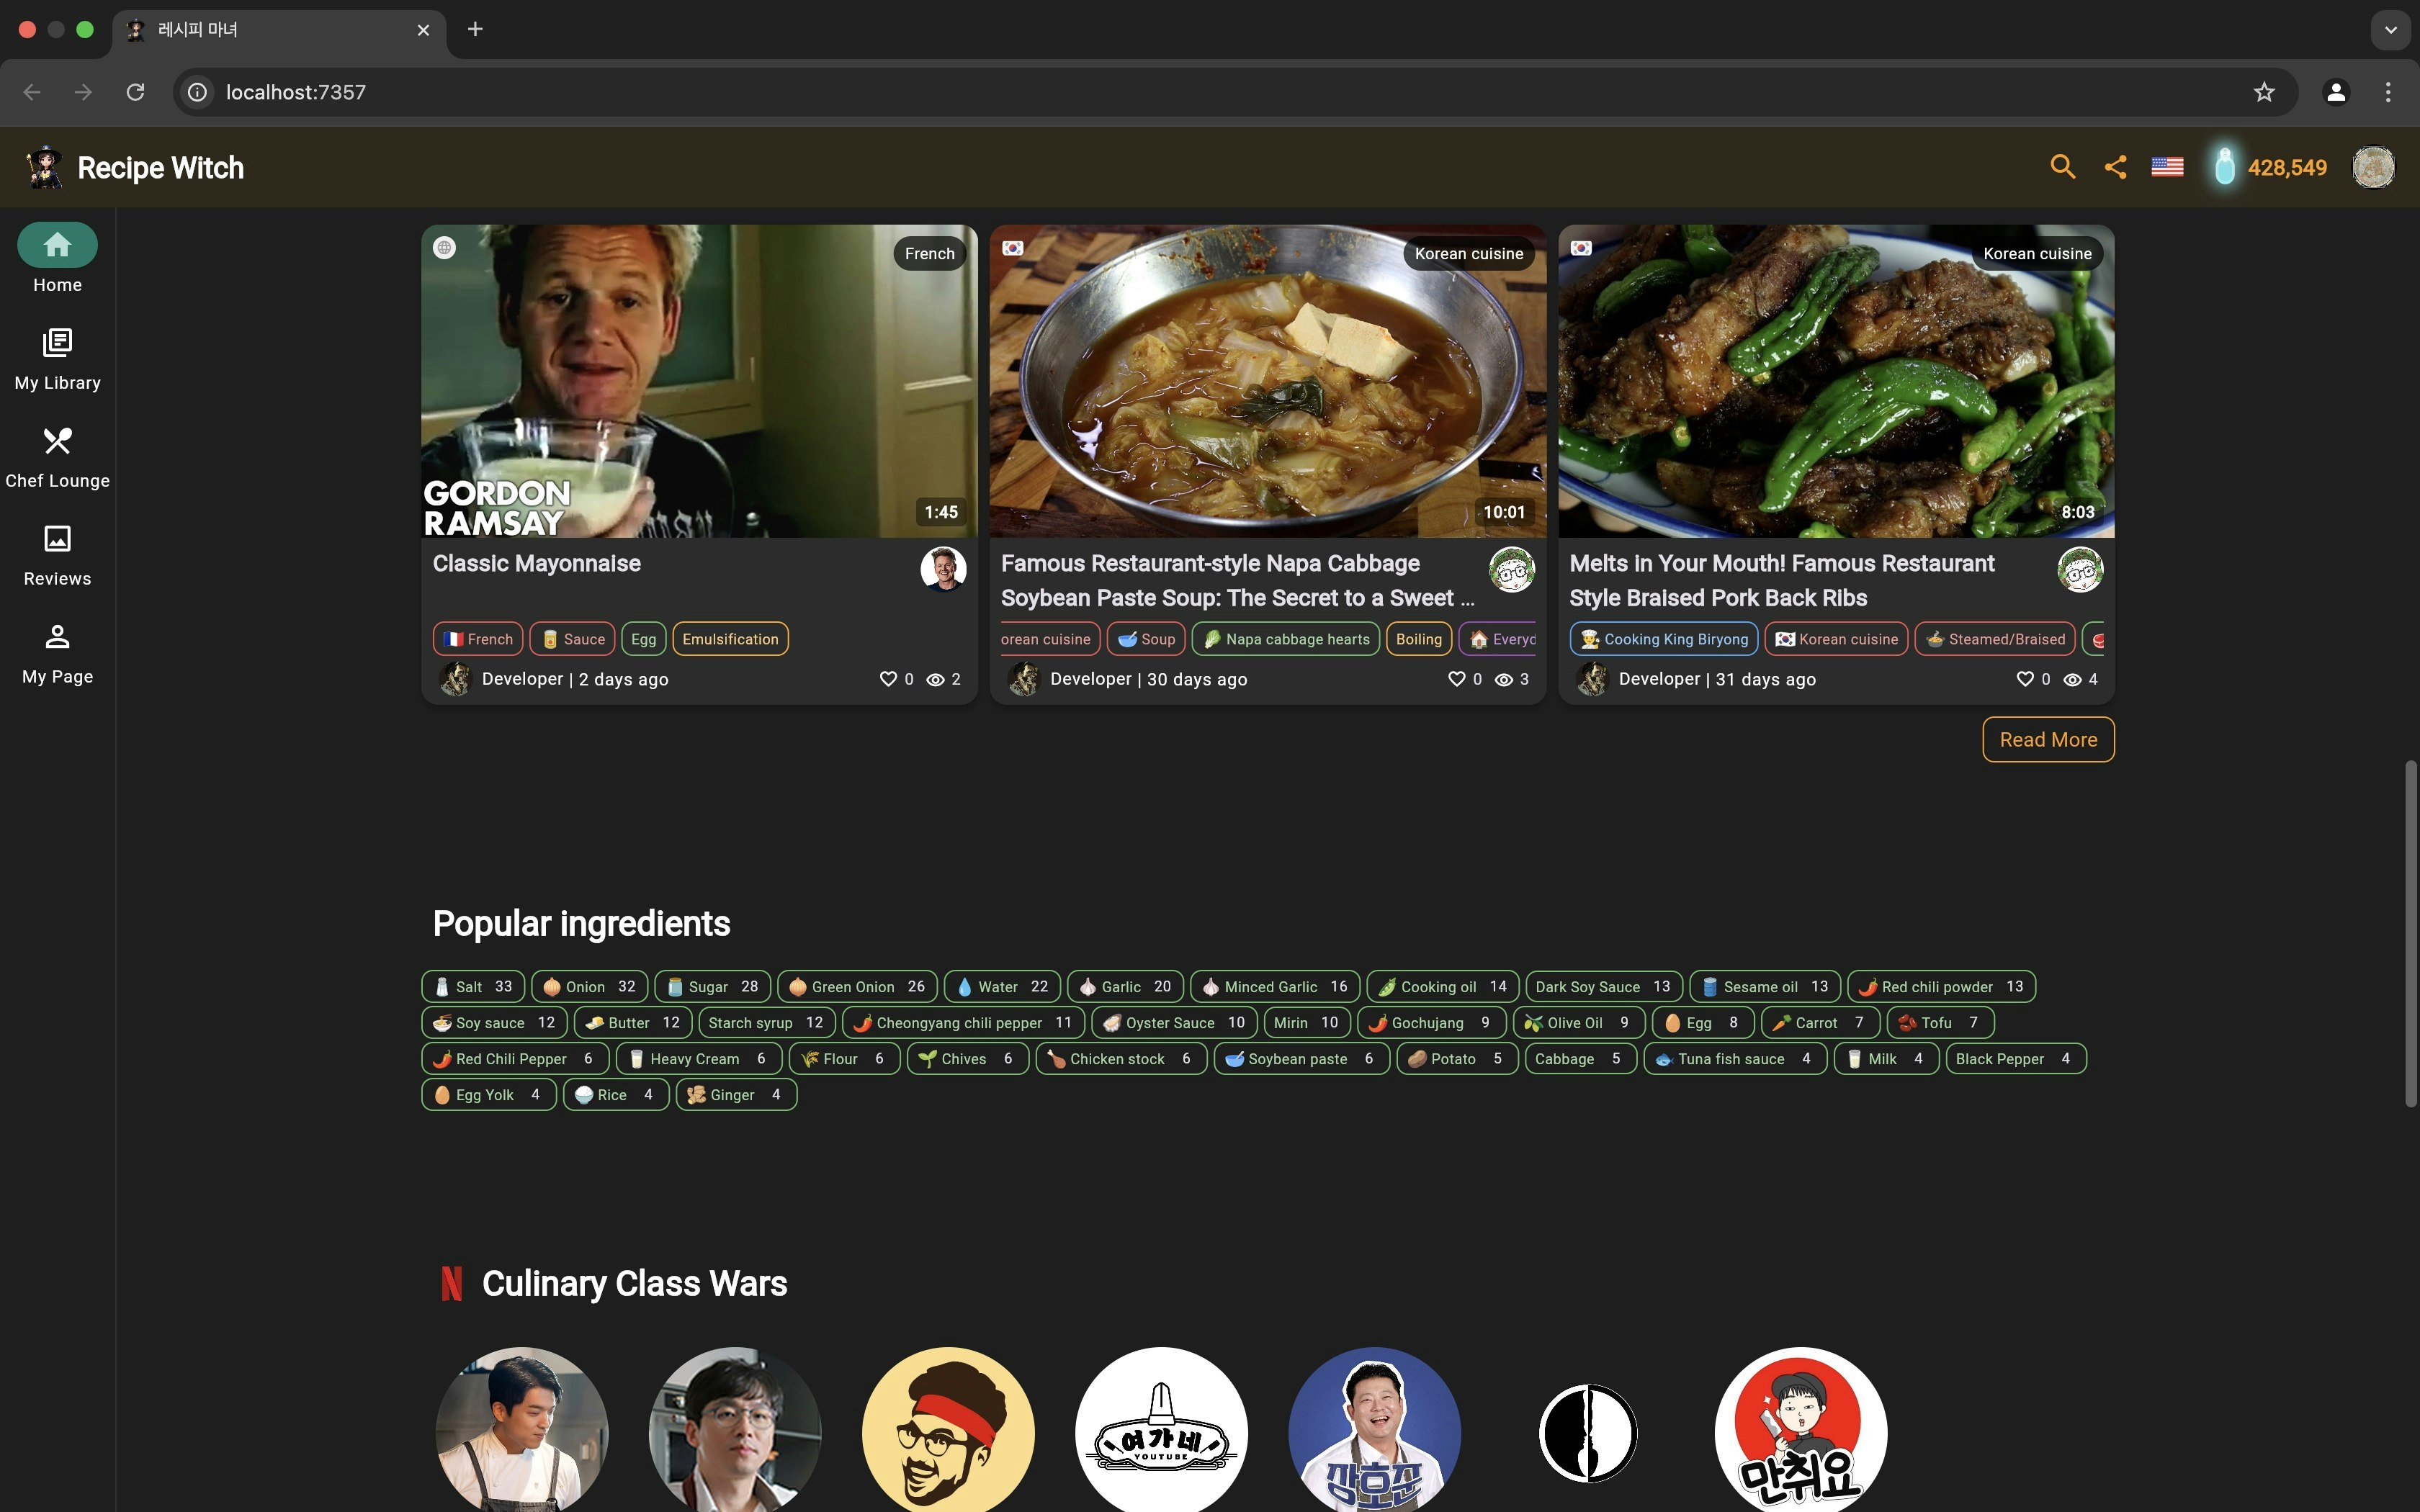
Task: Expand the tab search dropdown arrow
Action: (x=2391, y=29)
